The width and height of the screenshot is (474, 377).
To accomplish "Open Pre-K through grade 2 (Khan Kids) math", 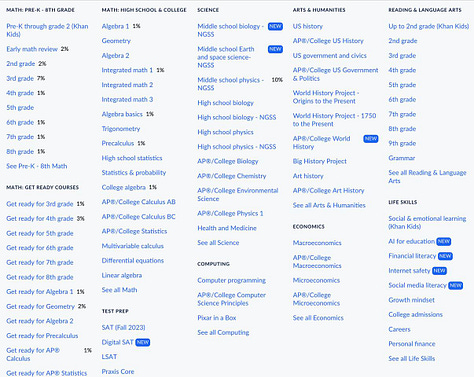I will [47, 30].
